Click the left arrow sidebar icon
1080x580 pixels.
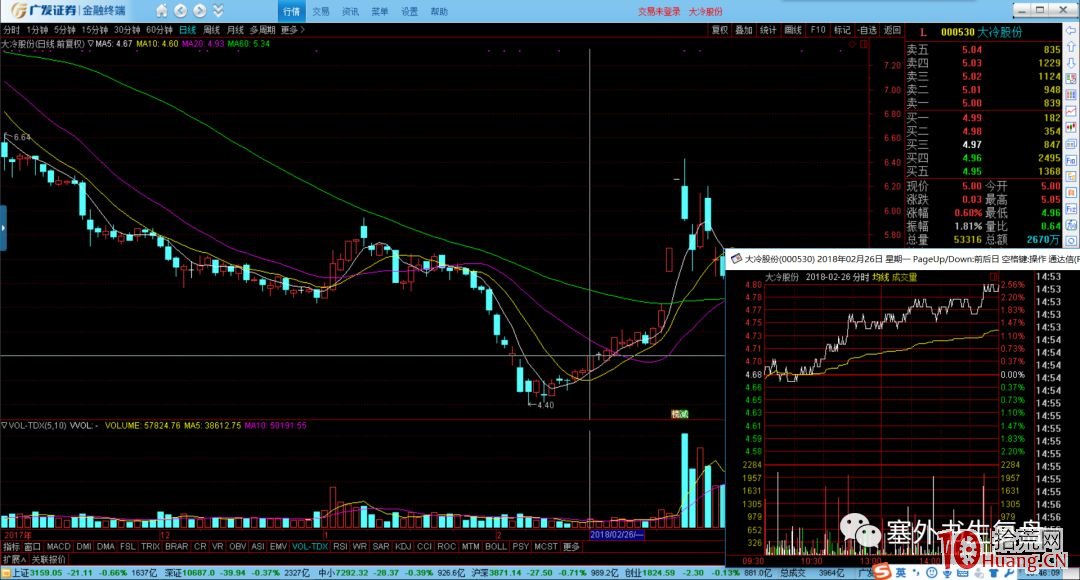pyautogui.click(x=1071, y=32)
